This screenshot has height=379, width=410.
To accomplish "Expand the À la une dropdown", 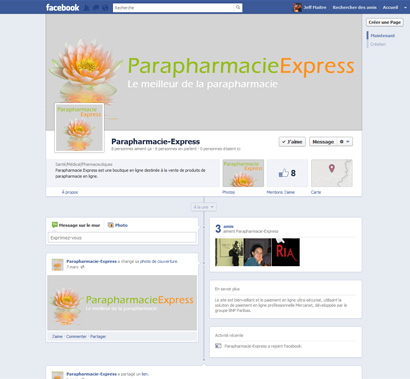I will (204, 207).
